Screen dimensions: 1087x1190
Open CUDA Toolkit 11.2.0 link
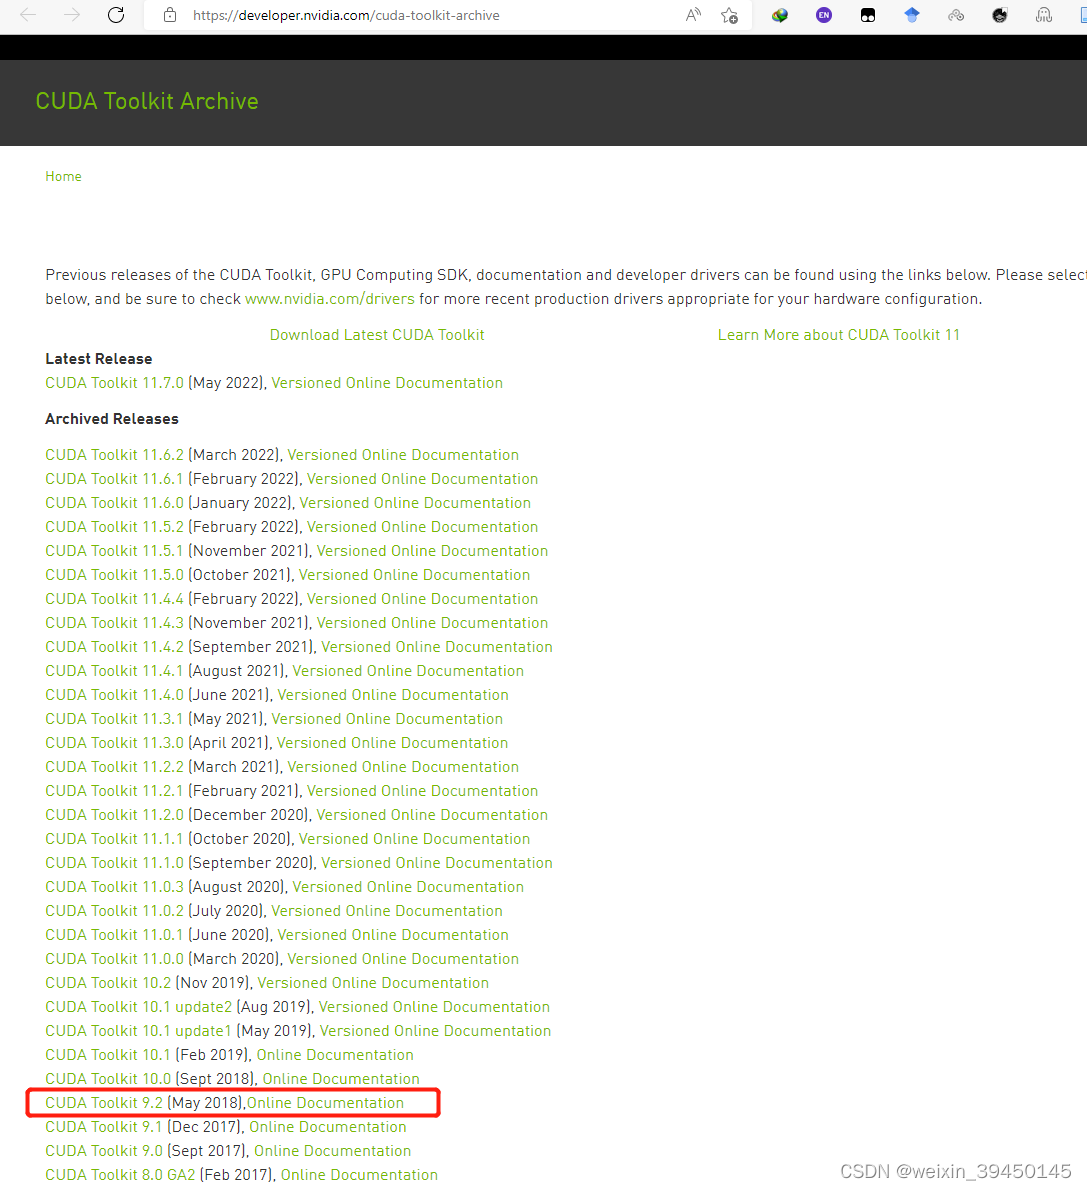115,814
